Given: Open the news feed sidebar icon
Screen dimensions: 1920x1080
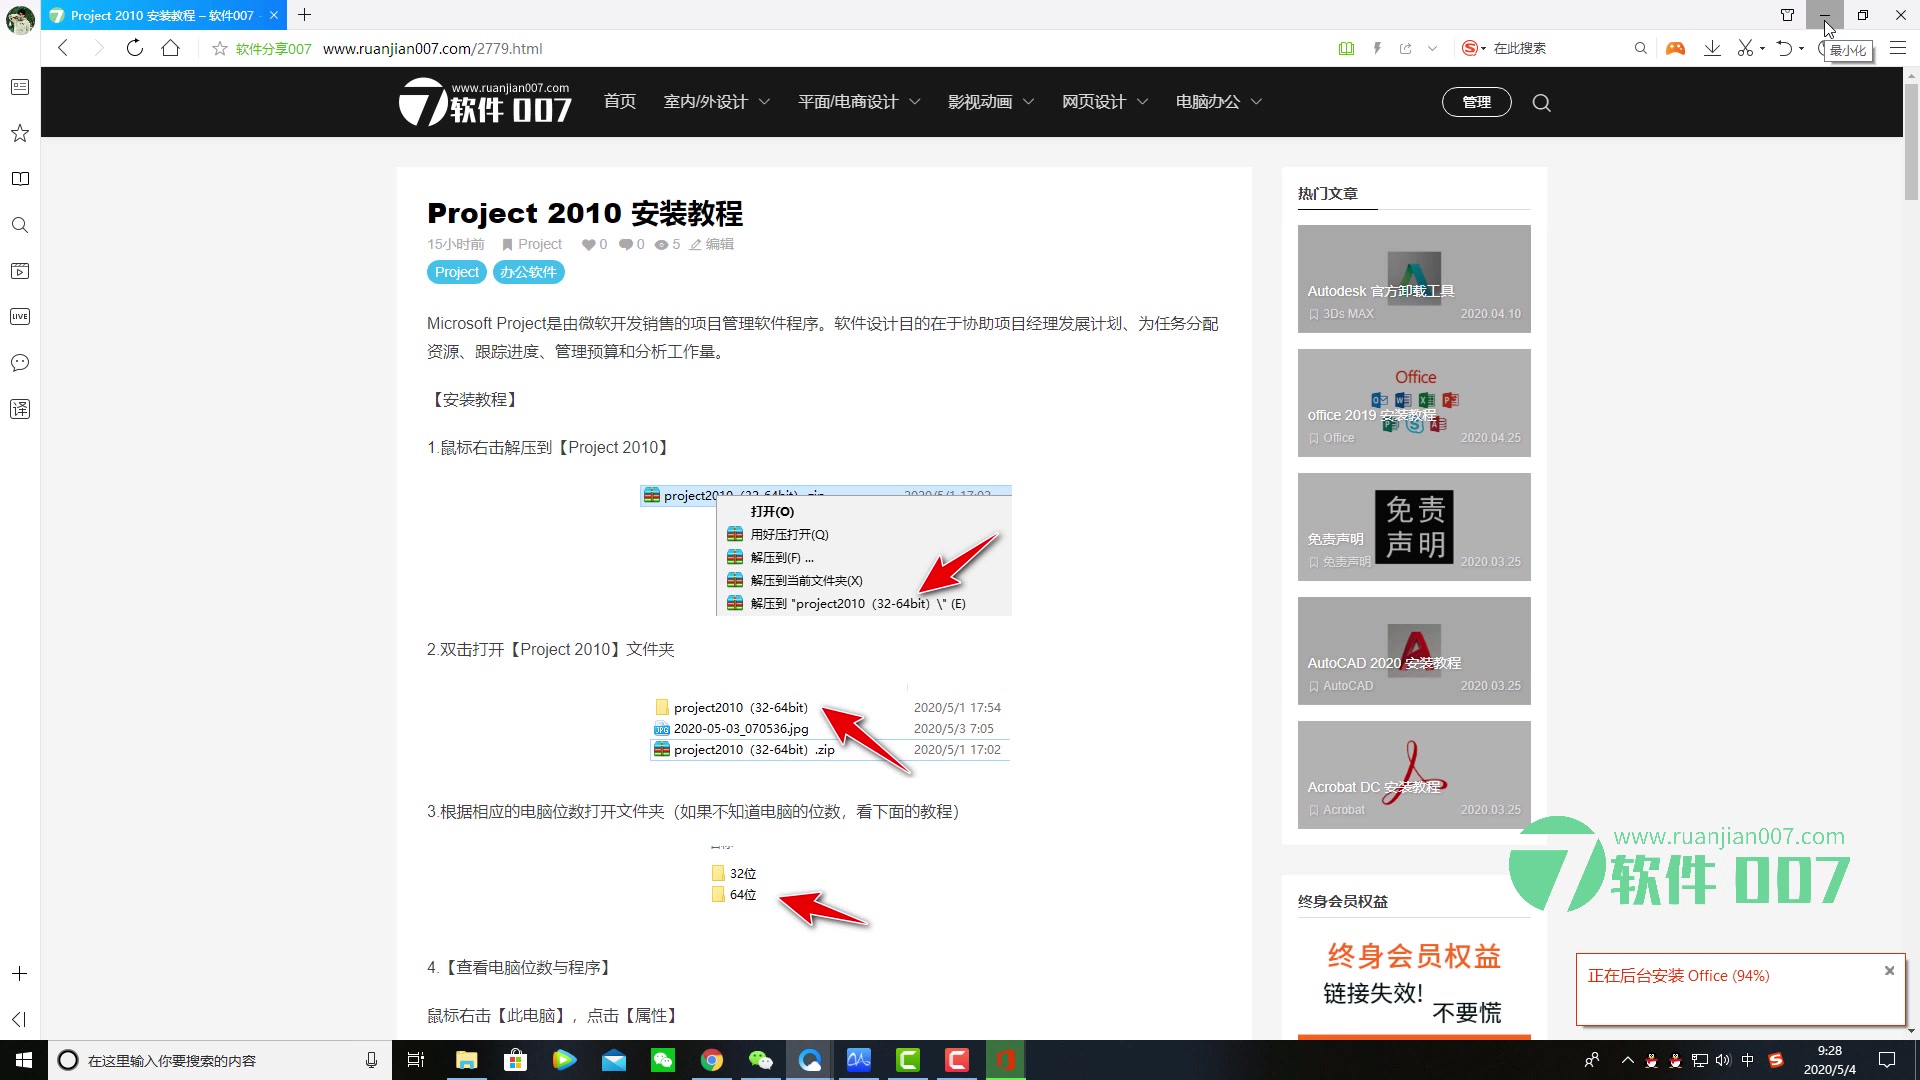Looking at the screenshot, I should click(20, 87).
